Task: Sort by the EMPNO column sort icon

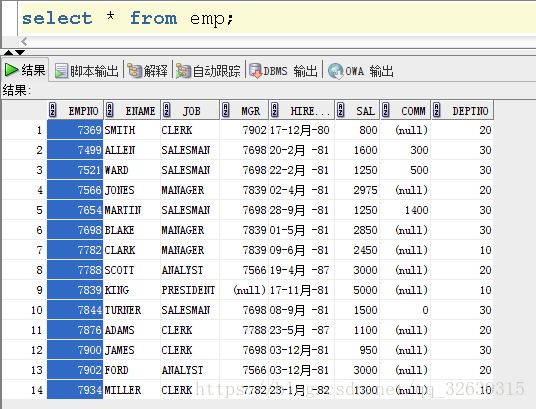Action: [x=52, y=110]
